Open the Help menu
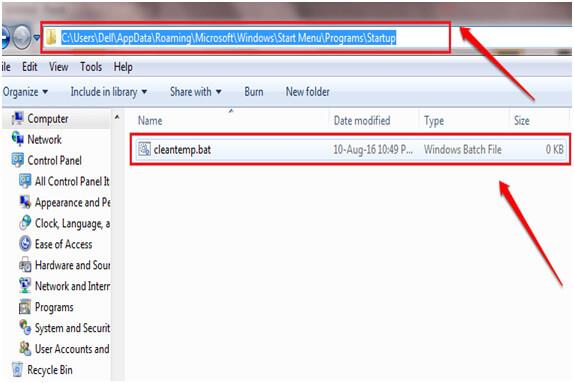The width and height of the screenshot is (574, 383). 123,67
